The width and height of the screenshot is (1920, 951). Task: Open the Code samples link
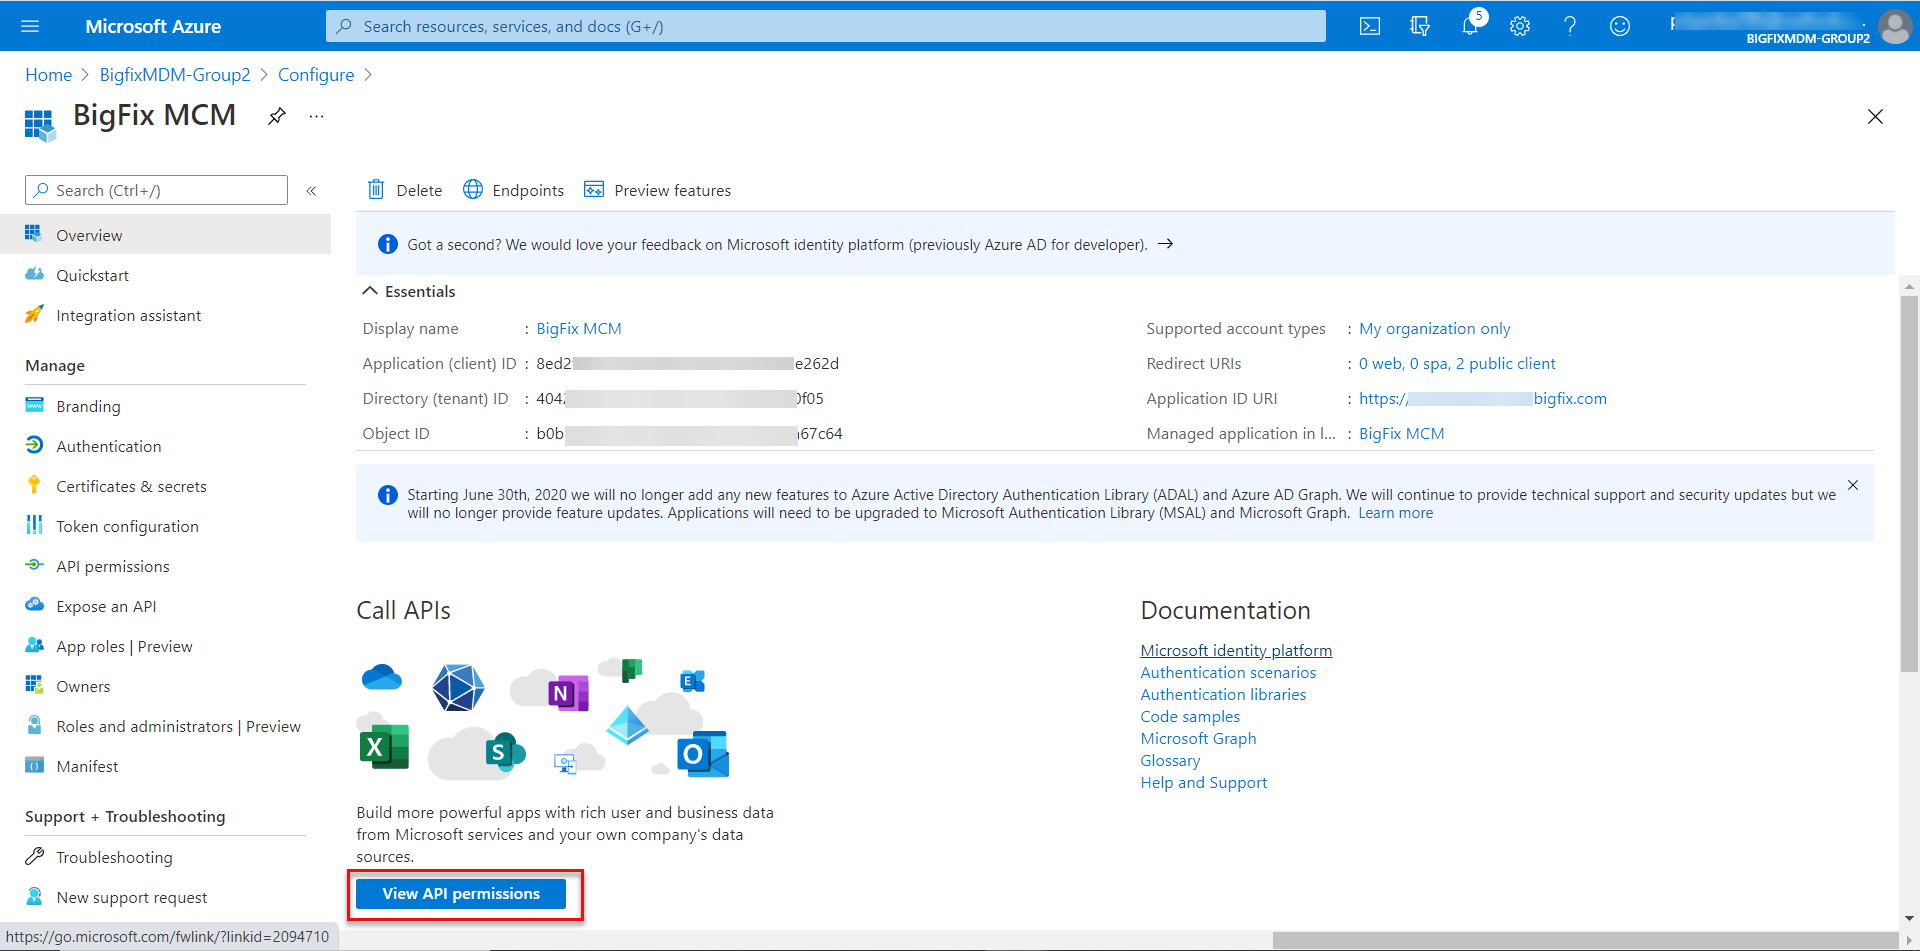1190,716
